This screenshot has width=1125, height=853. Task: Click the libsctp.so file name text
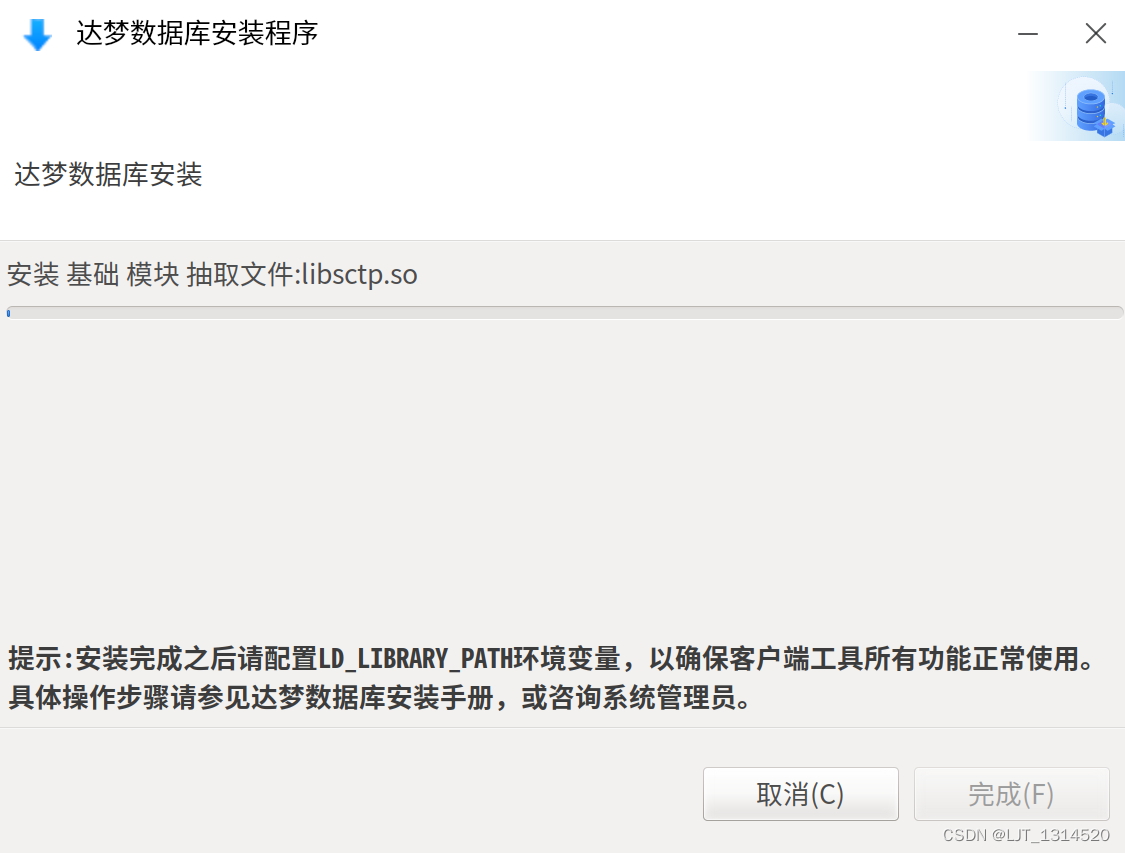click(x=360, y=275)
